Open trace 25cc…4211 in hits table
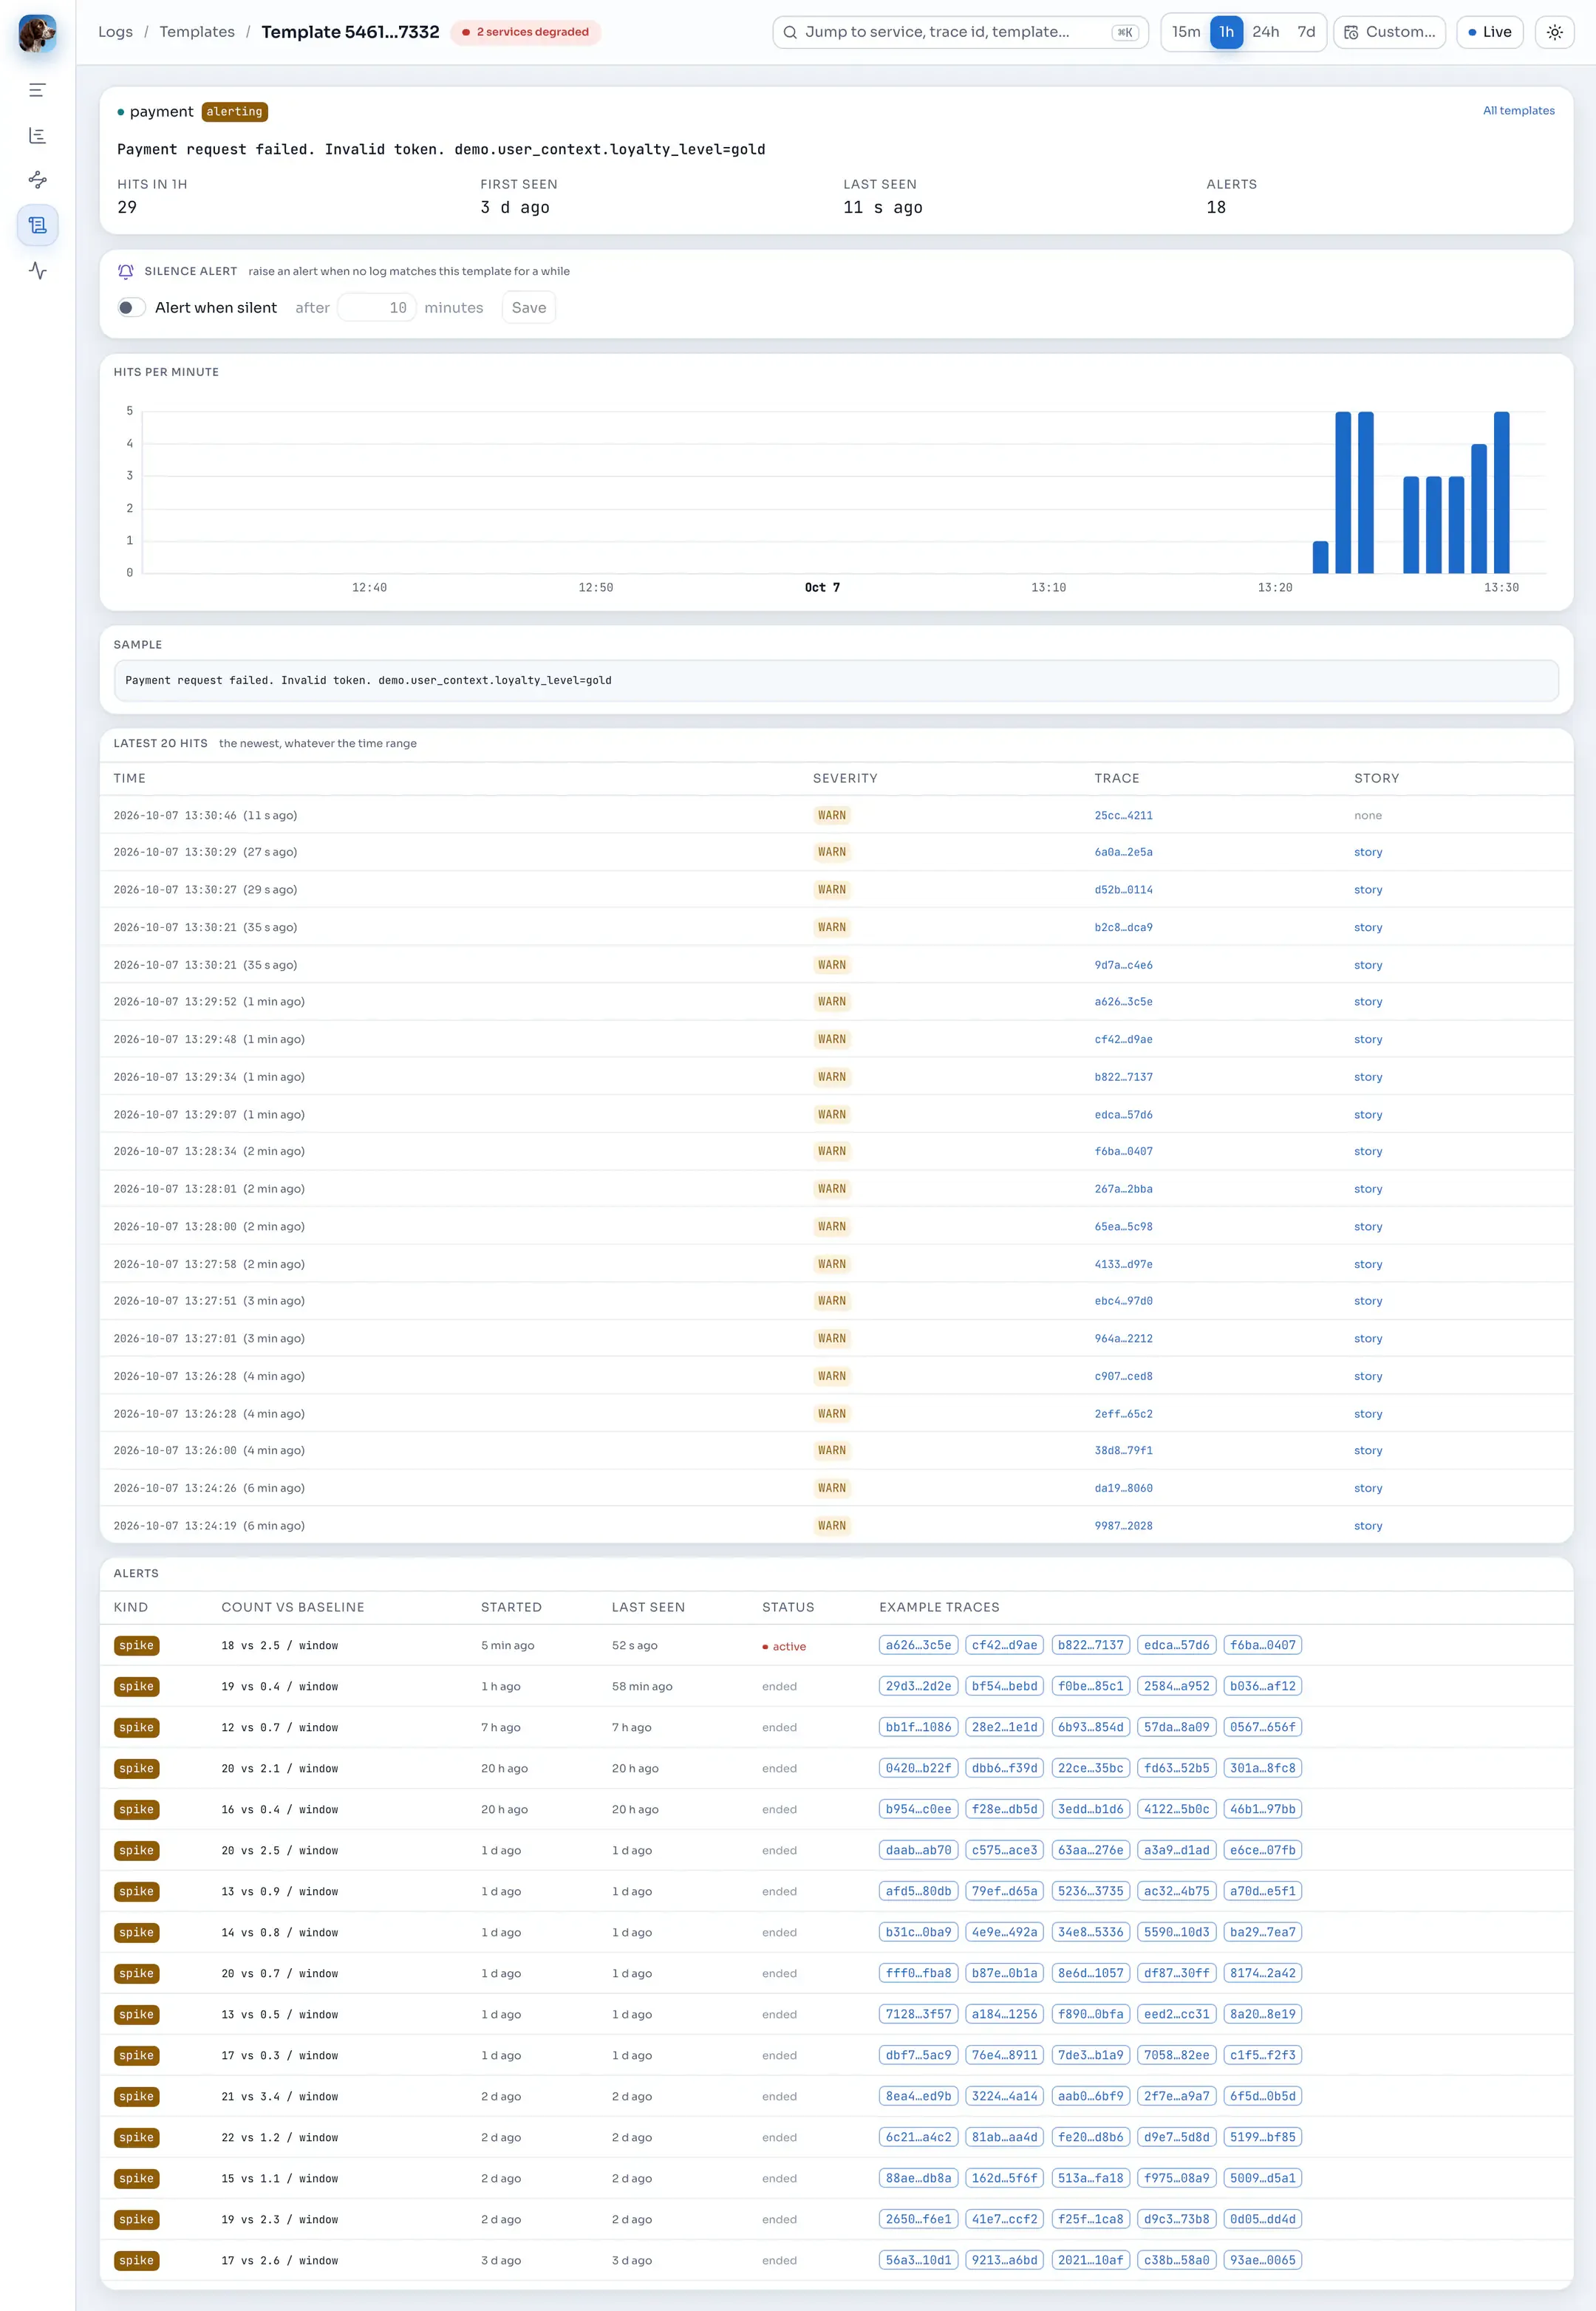Image resolution: width=1596 pixels, height=2311 pixels. tap(1123, 815)
